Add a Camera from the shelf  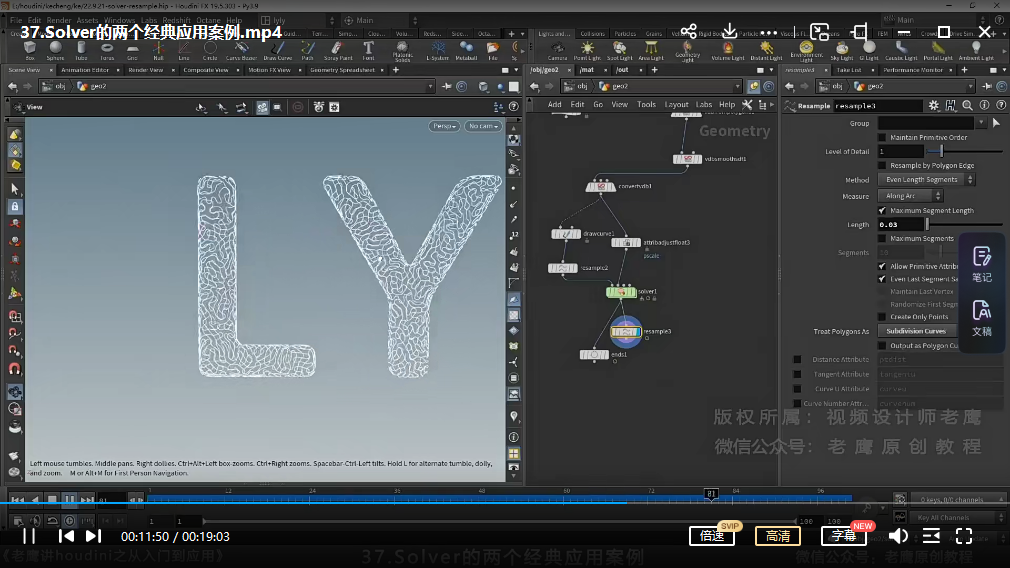pos(557,50)
